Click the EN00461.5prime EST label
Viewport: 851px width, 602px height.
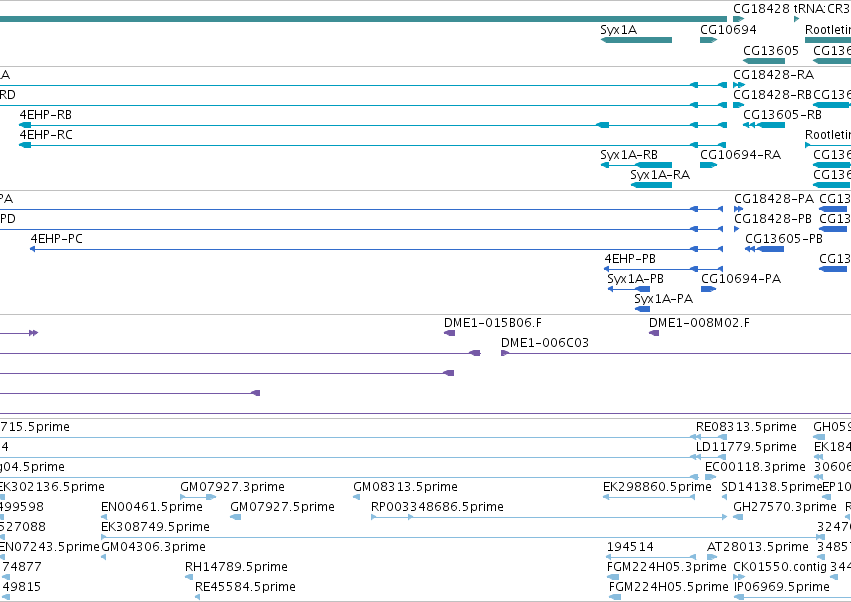152,508
